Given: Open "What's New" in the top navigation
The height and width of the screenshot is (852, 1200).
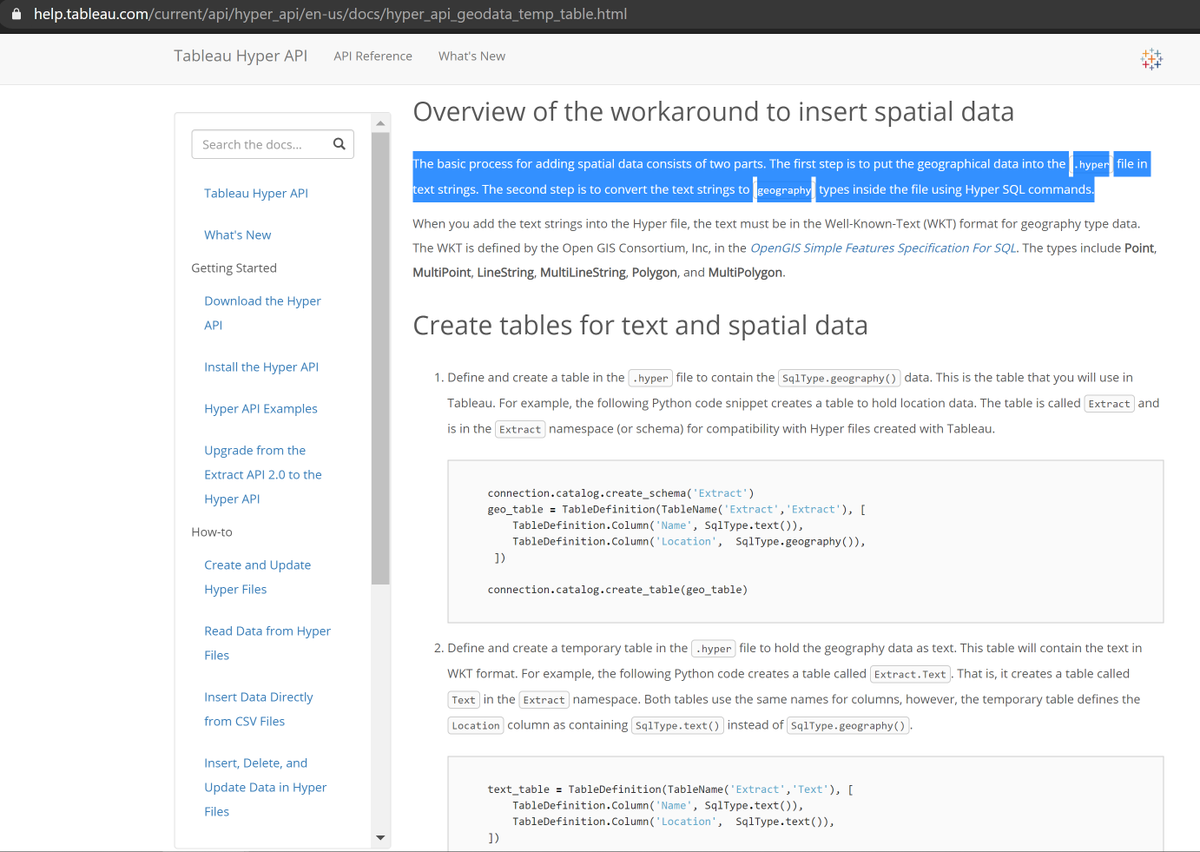Looking at the screenshot, I should click(472, 56).
